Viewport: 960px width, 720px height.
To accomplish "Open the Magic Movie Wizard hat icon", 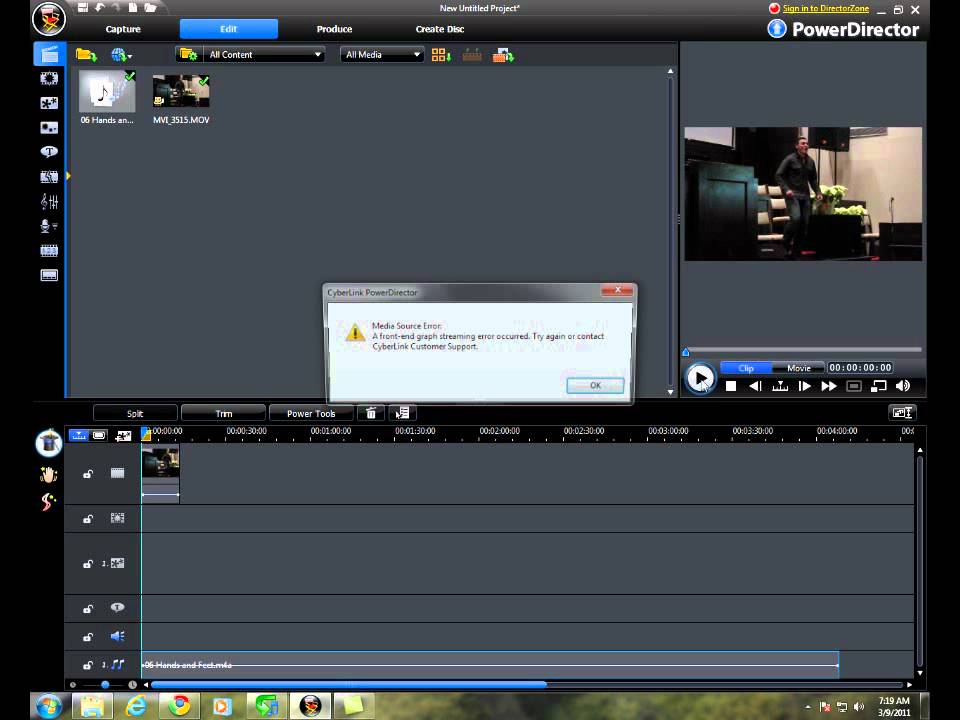I will click(49, 442).
